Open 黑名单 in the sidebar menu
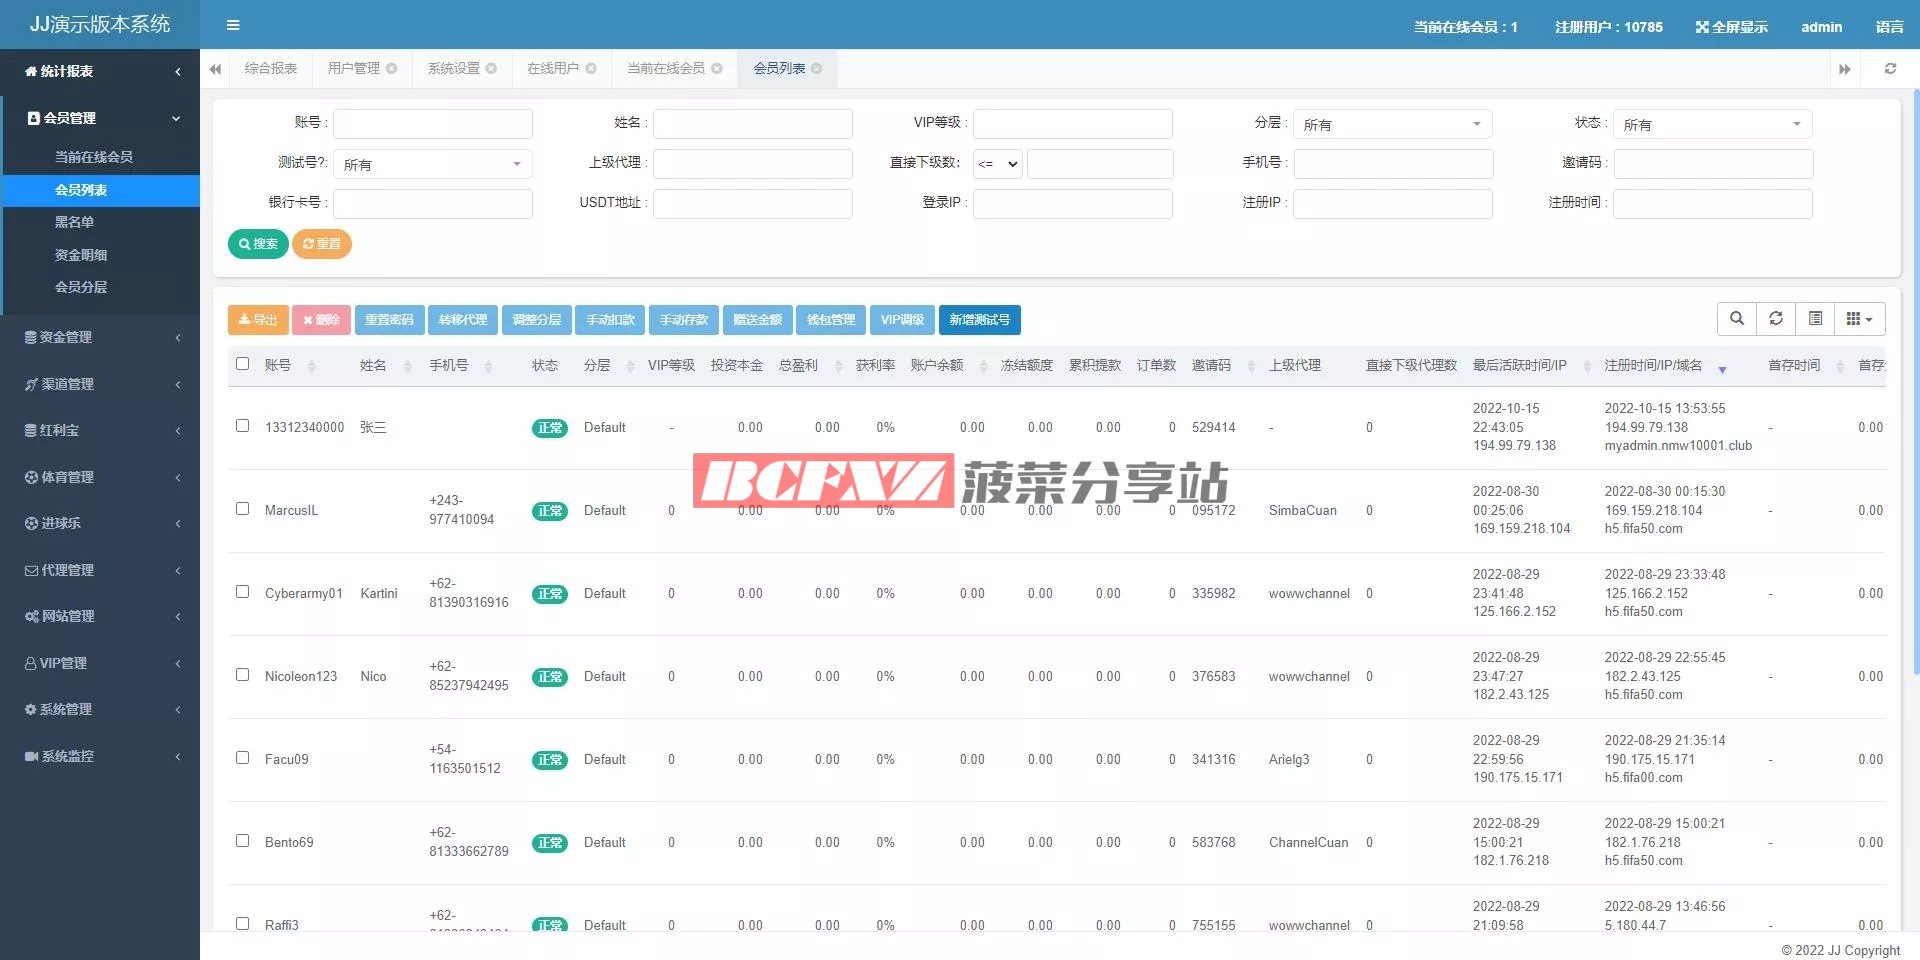The height and width of the screenshot is (960, 1920). (75, 222)
